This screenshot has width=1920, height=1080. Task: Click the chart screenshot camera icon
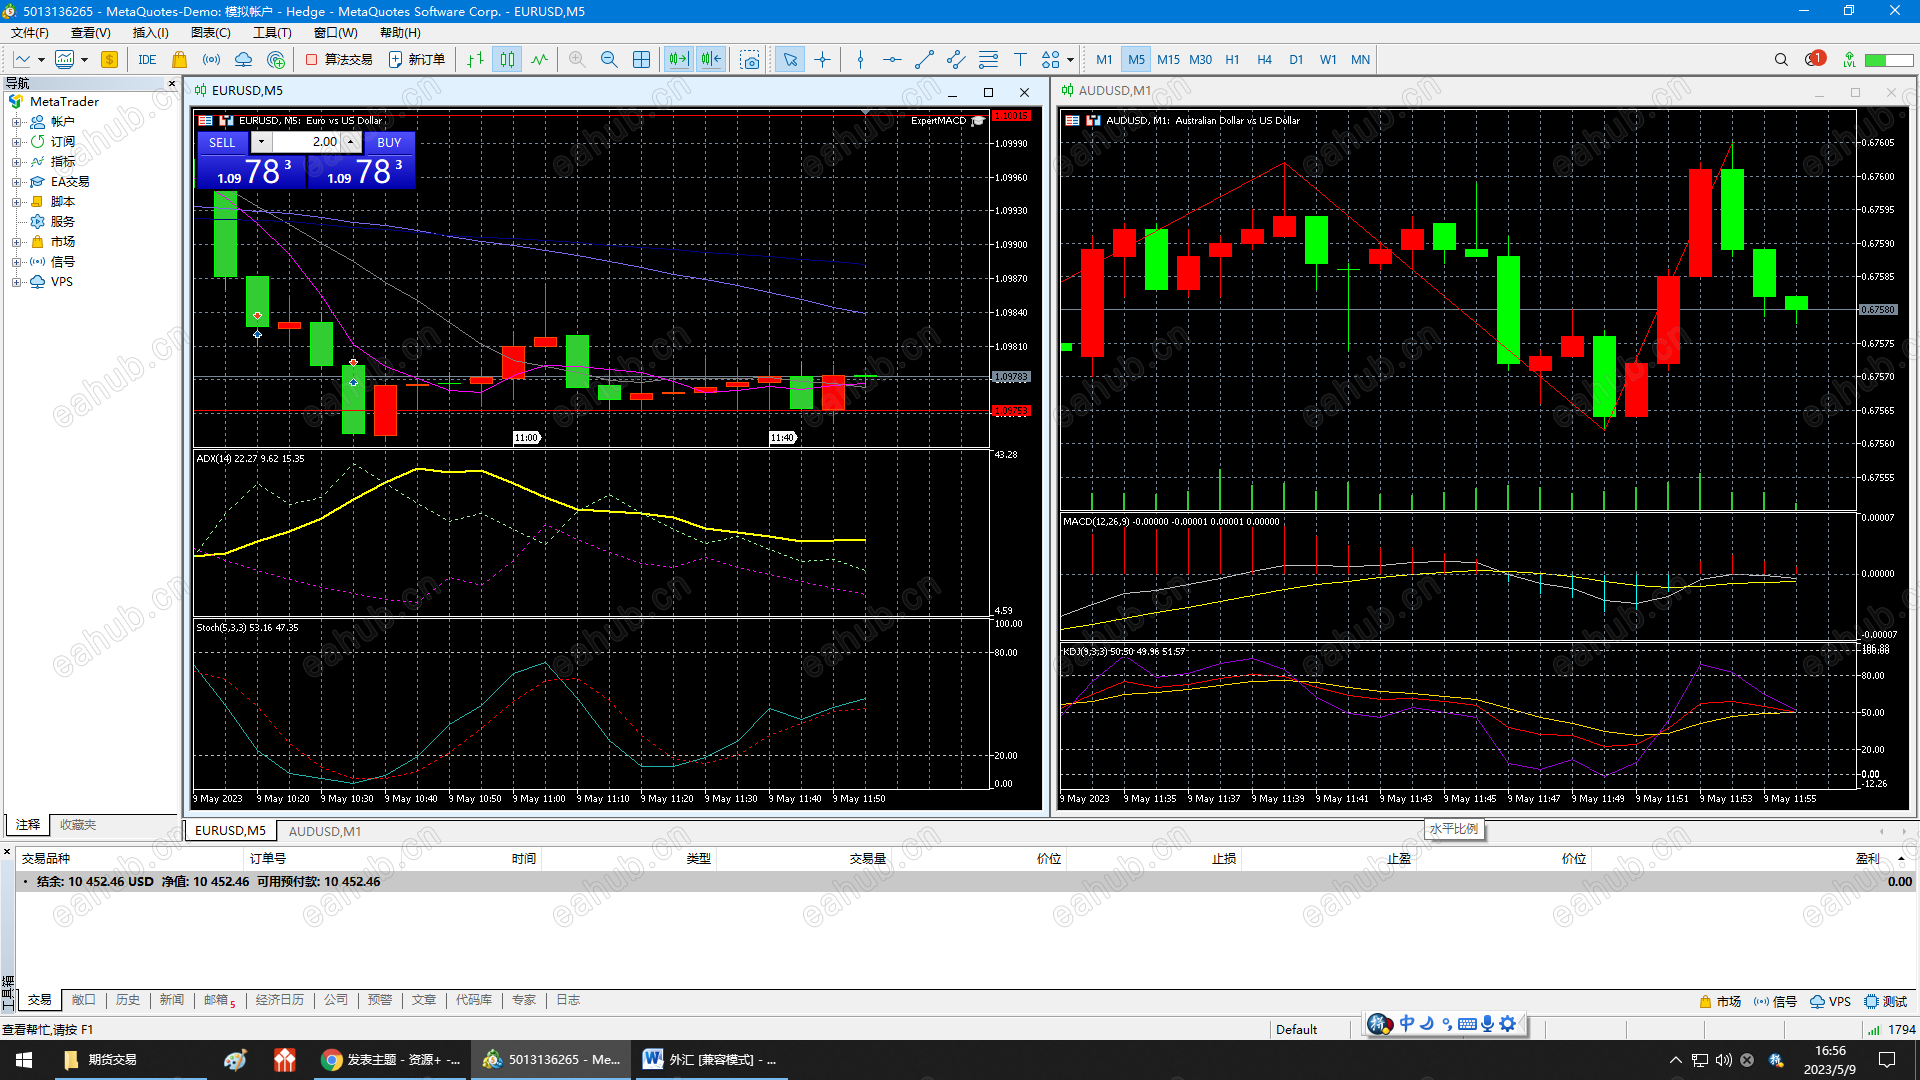click(749, 60)
